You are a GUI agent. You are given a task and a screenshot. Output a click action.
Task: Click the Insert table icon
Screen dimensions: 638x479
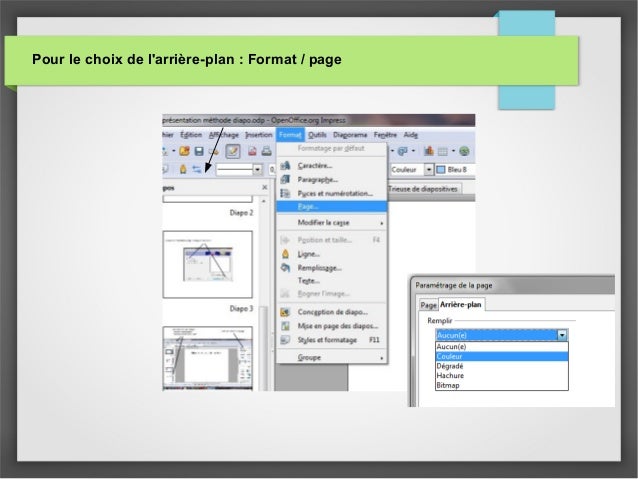pos(443,151)
